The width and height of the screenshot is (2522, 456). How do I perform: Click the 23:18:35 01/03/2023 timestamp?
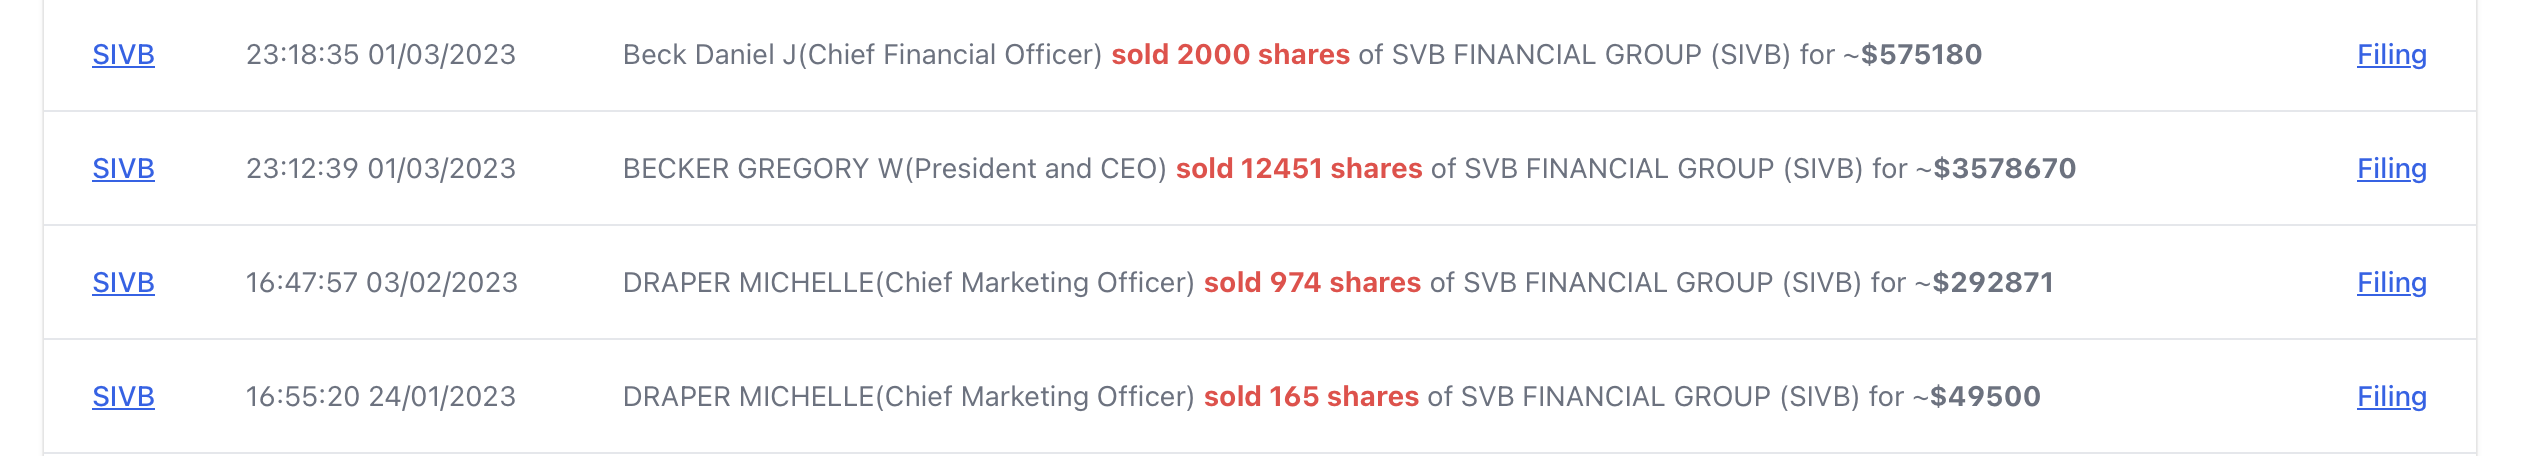coord(381,55)
